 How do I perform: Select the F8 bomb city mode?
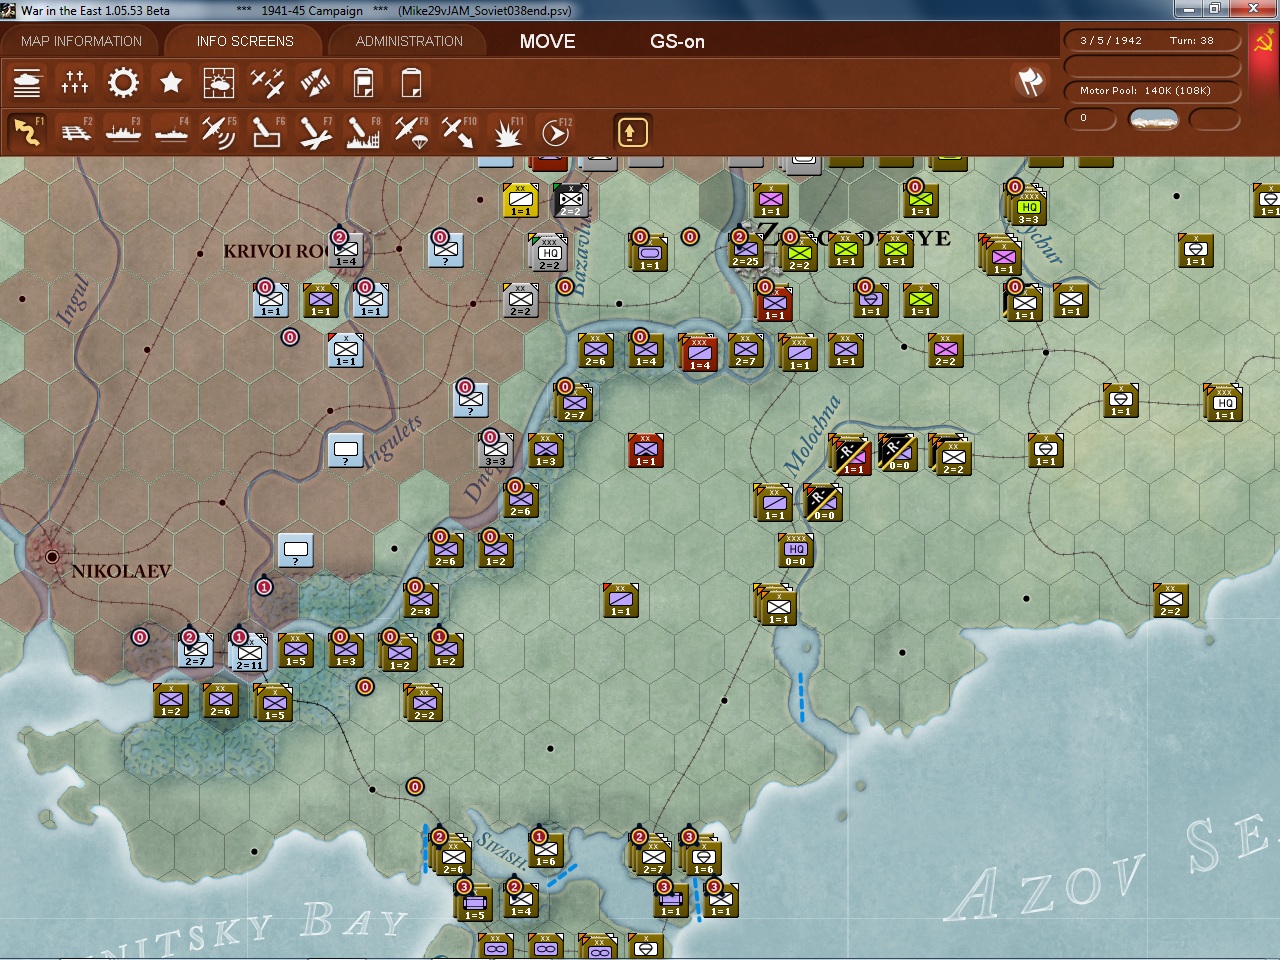pyautogui.click(x=363, y=132)
